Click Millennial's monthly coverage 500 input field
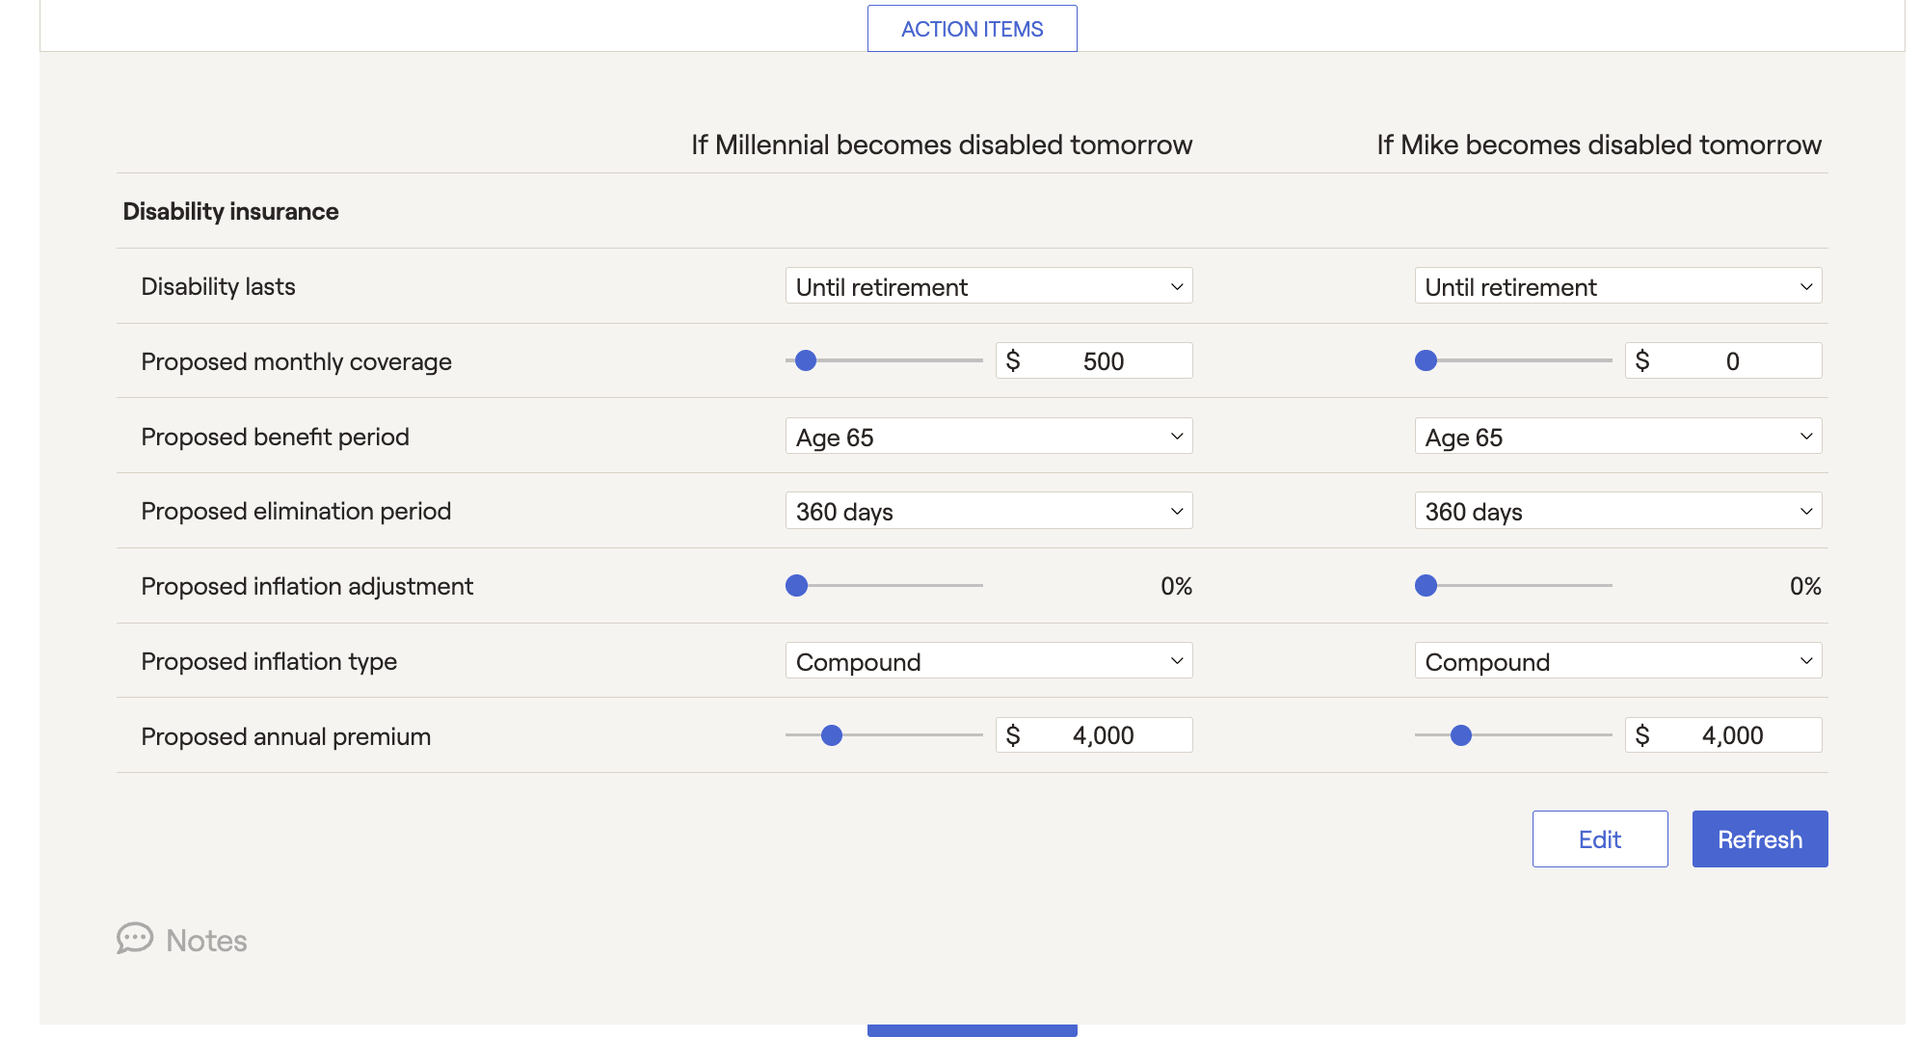 coord(1094,360)
